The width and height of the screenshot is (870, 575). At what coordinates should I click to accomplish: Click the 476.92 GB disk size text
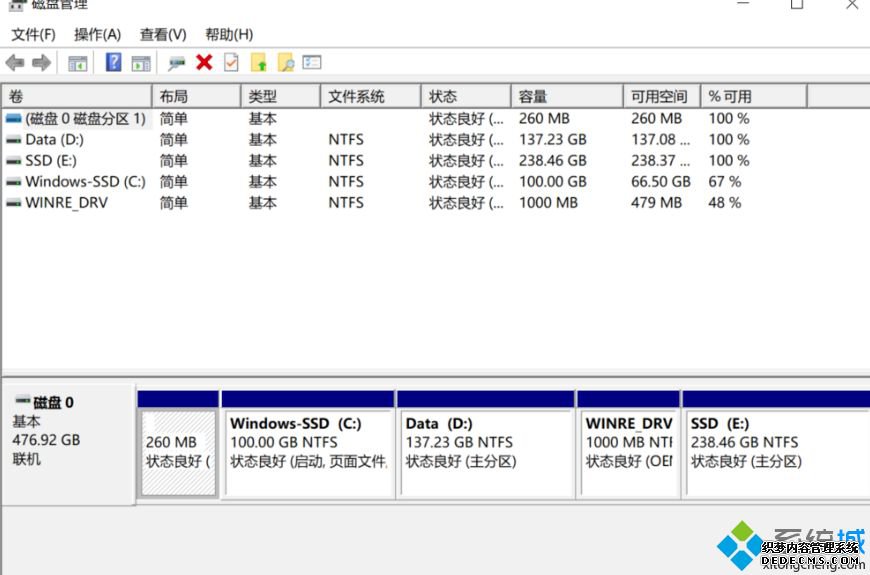click(x=46, y=440)
